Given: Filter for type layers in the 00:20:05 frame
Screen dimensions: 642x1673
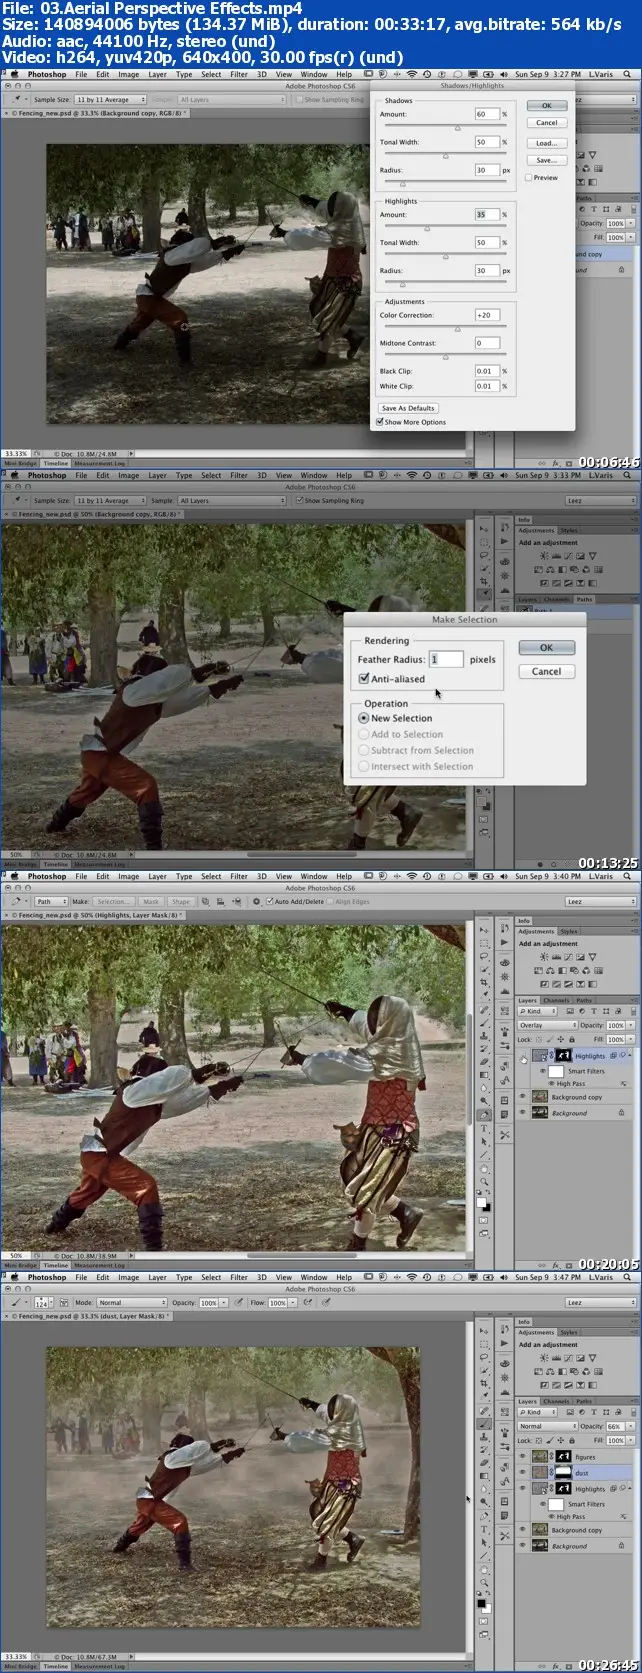Looking at the screenshot, I should click(x=594, y=1011).
